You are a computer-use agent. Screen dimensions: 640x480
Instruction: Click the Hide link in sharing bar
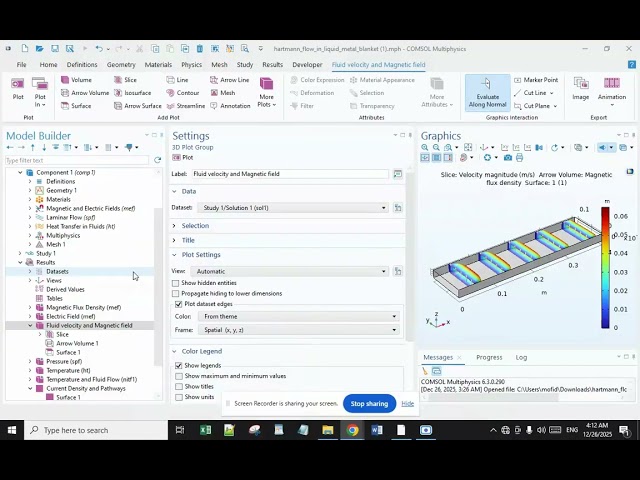point(407,403)
